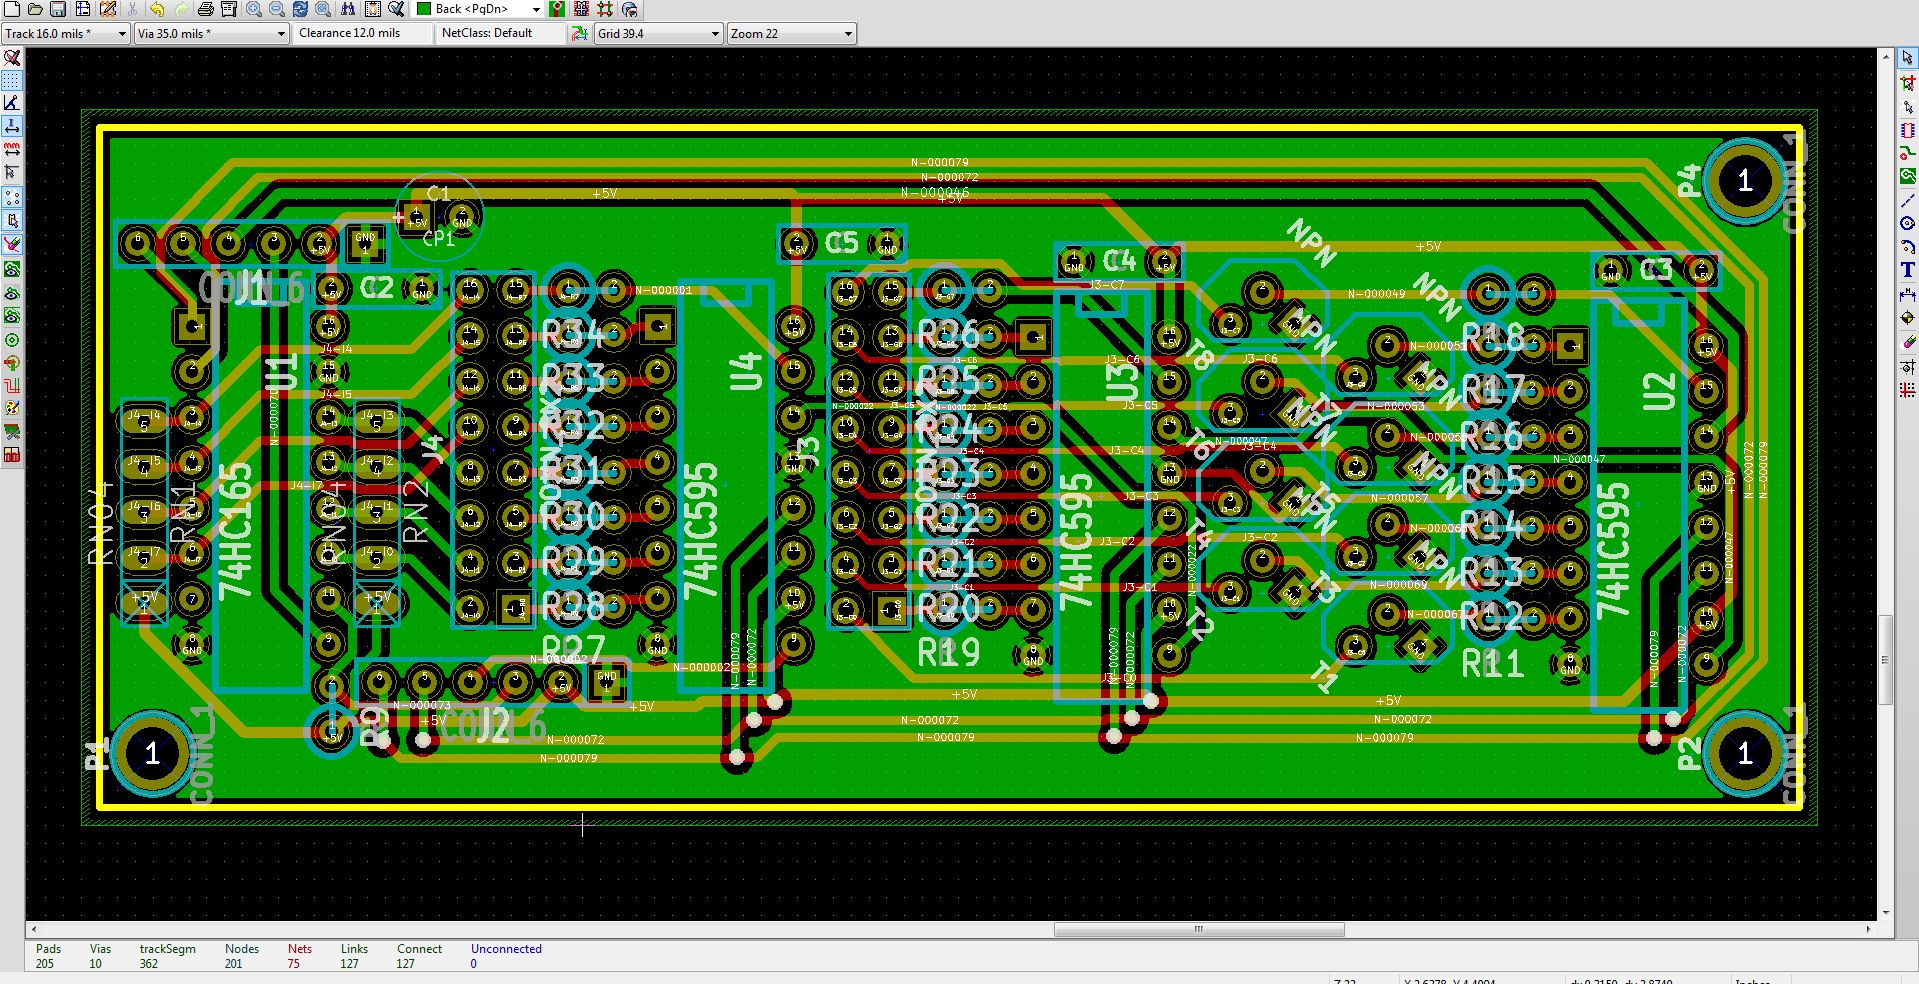Click the green Back layer color swatch

pyautogui.click(x=424, y=9)
